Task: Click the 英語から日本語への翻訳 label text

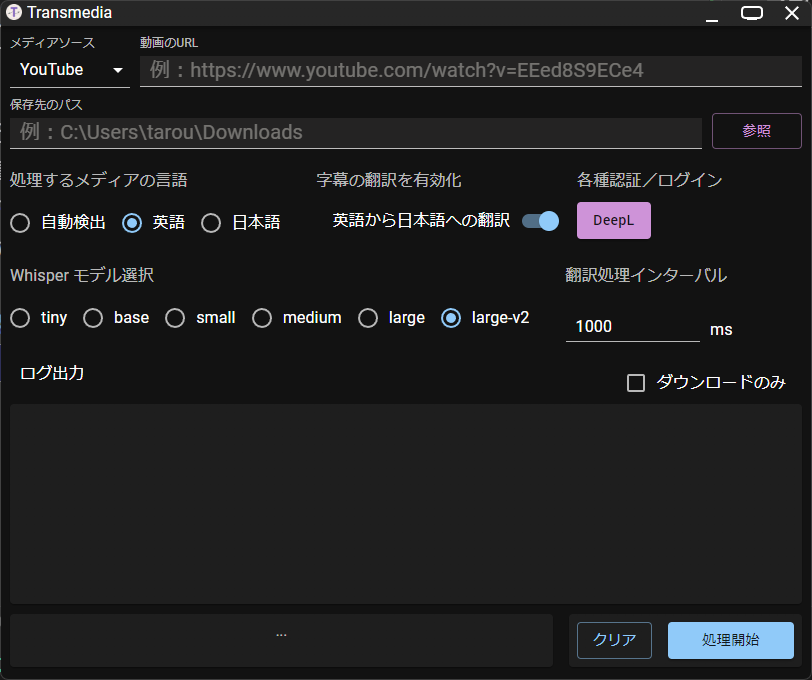Action: (x=421, y=221)
